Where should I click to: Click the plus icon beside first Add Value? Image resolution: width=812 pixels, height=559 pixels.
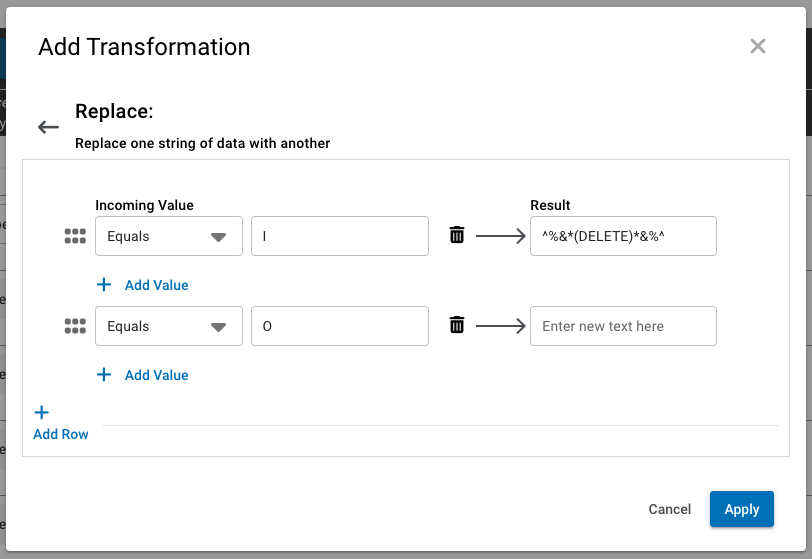[104, 284]
